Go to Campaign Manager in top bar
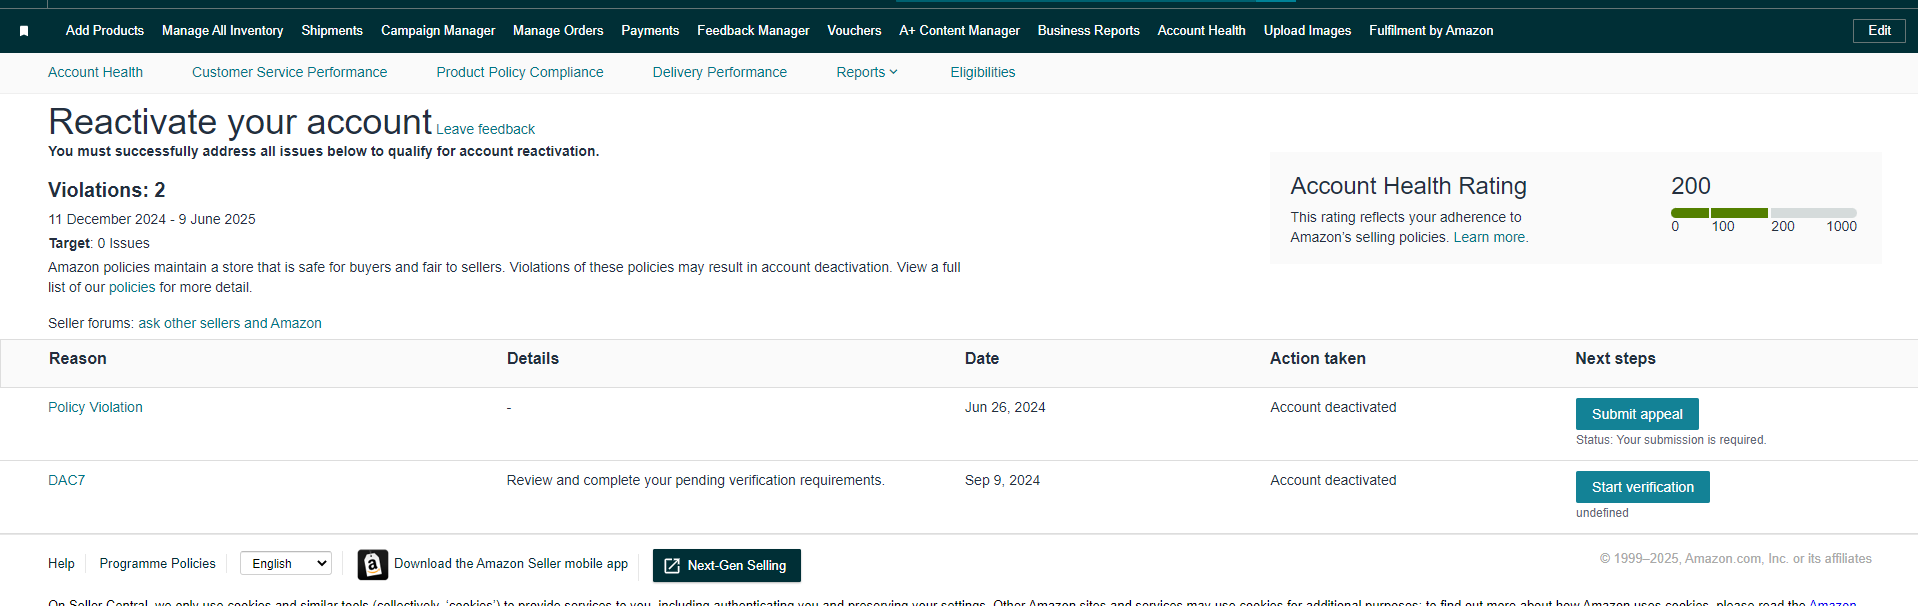Image resolution: width=1918 pixels, height=606 pixels. coord(437,31)
